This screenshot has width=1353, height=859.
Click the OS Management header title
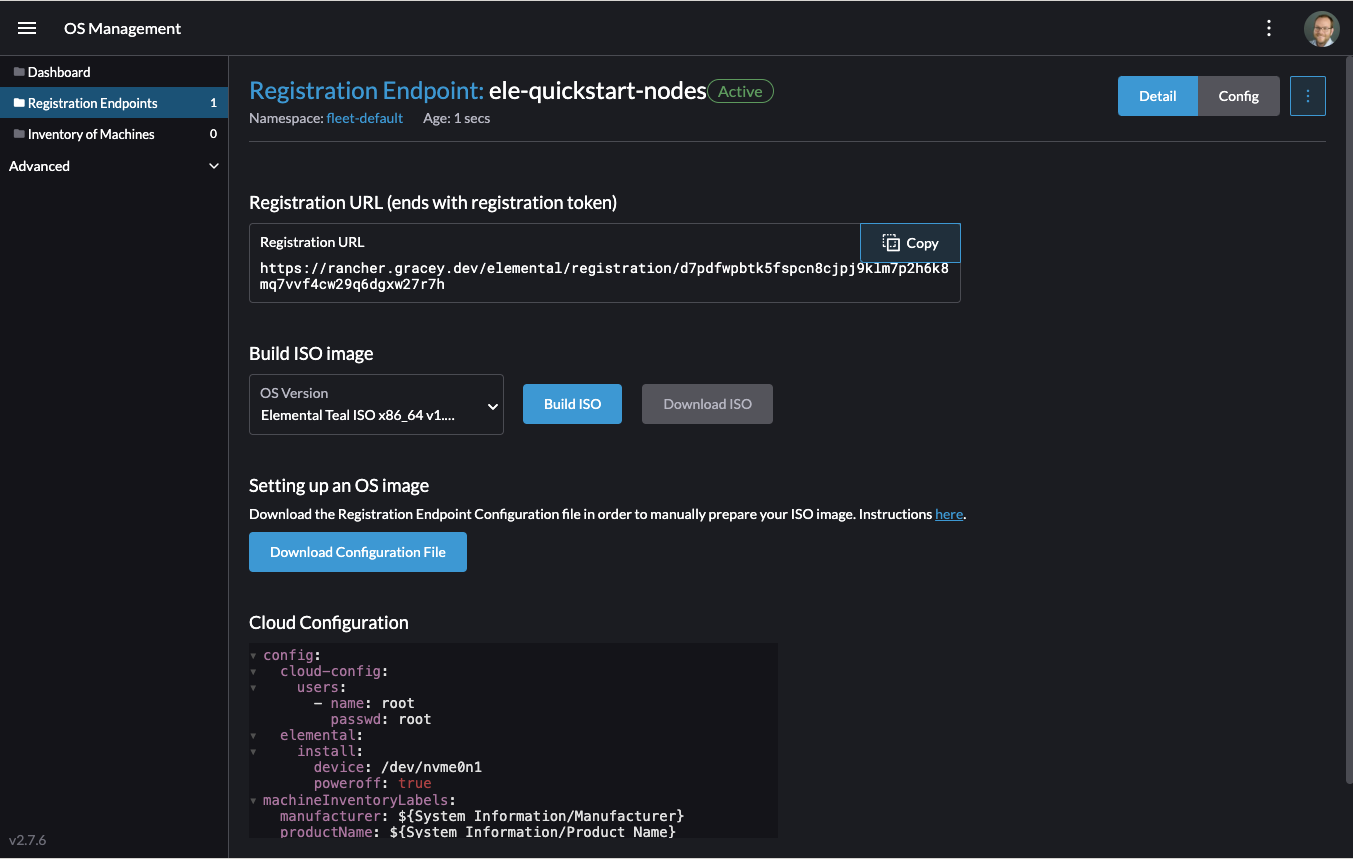(x=122, y=29)
